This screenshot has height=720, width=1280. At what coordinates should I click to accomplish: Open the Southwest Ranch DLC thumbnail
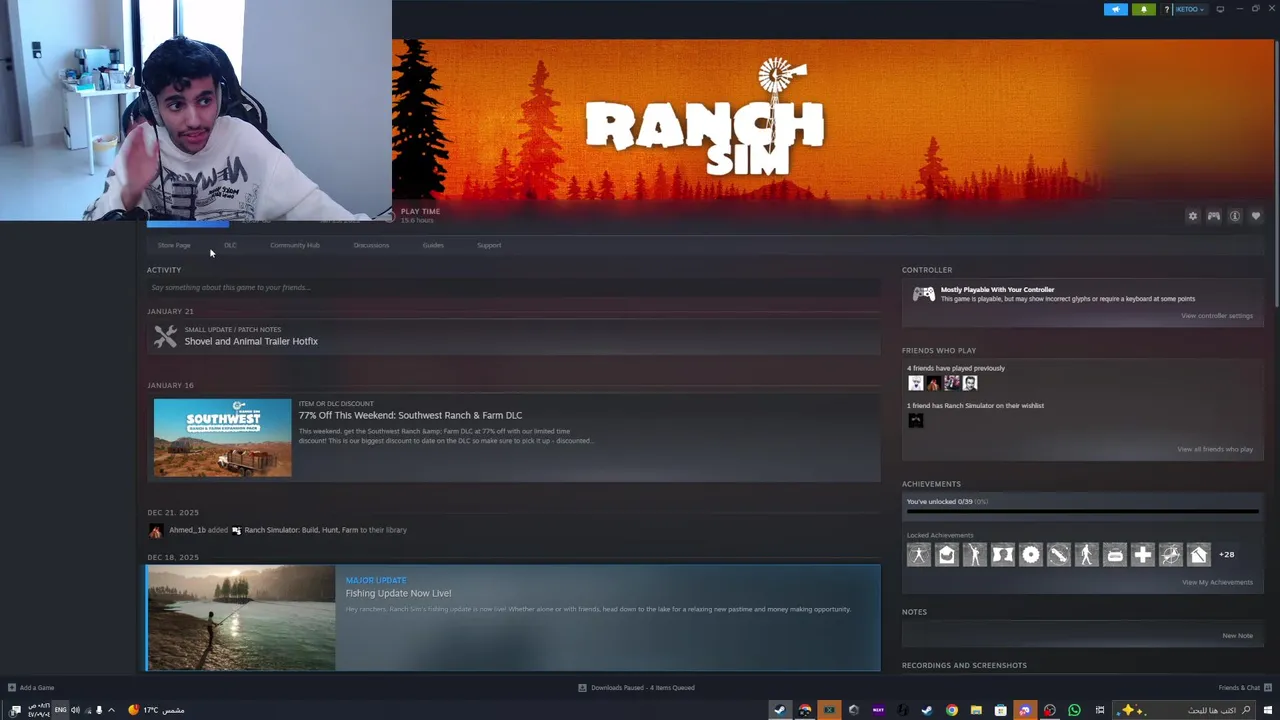tap(222, 437)
